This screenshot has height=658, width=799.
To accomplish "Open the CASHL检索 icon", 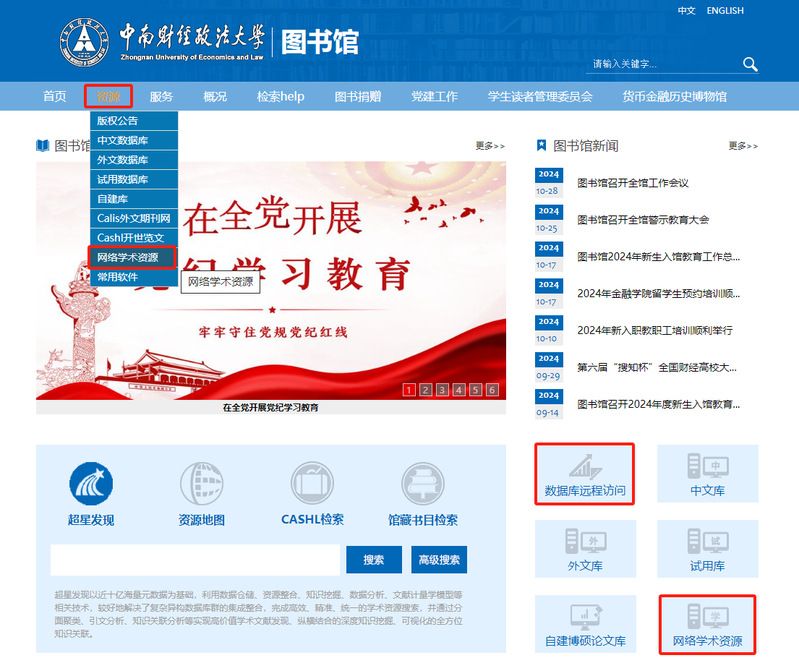I will pos(312,485).
